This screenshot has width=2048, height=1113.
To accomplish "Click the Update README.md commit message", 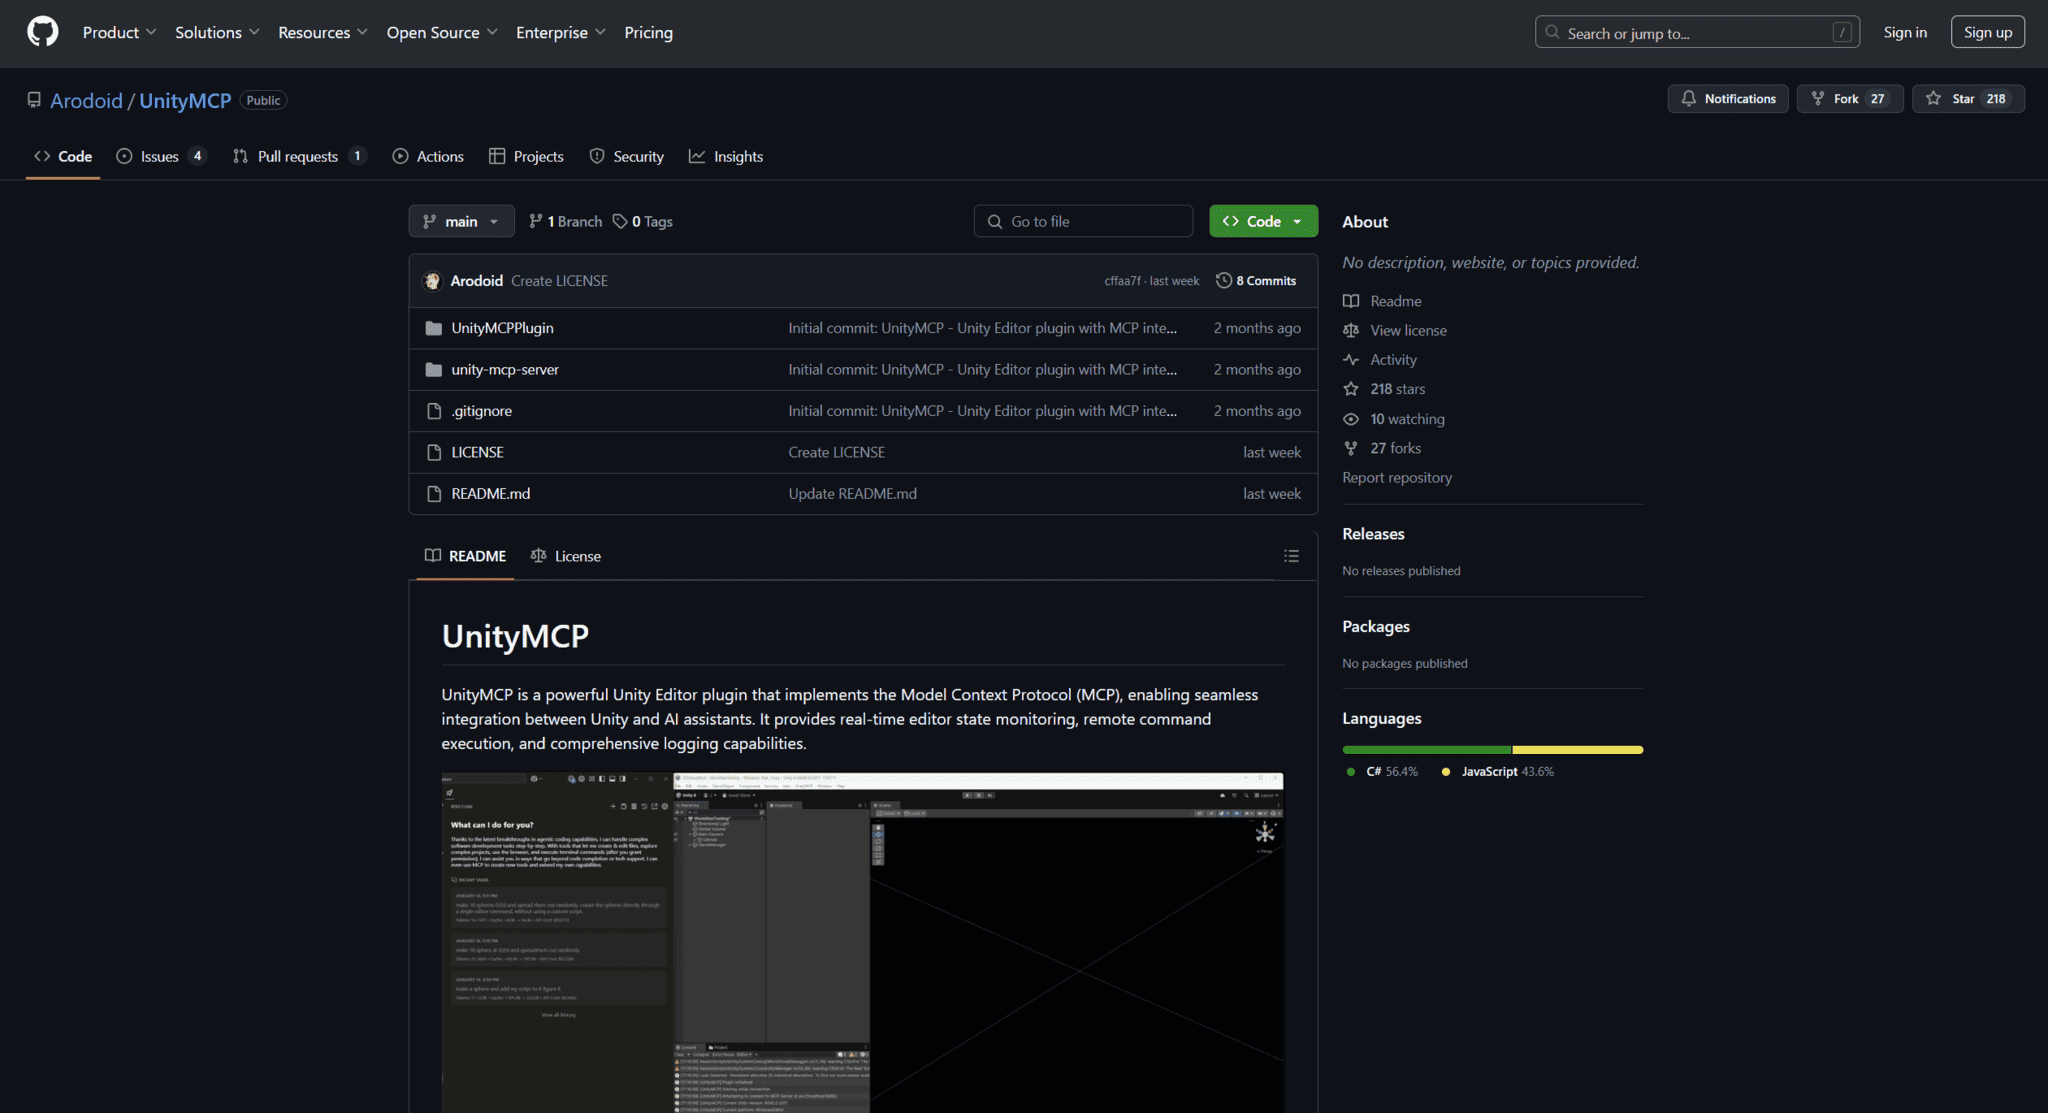I will click(x=852, y=494).
